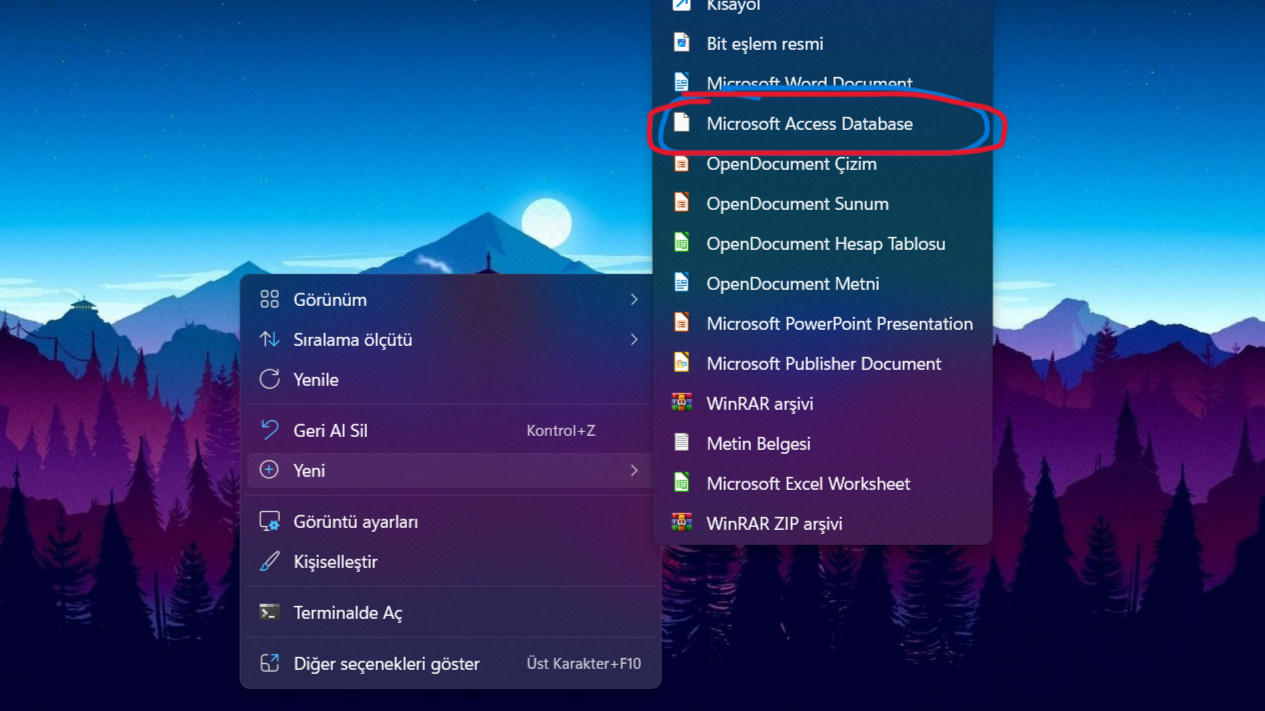Click the OpenDocument Metni icon
Screen dimensions: 1265x711
point(681,283)
